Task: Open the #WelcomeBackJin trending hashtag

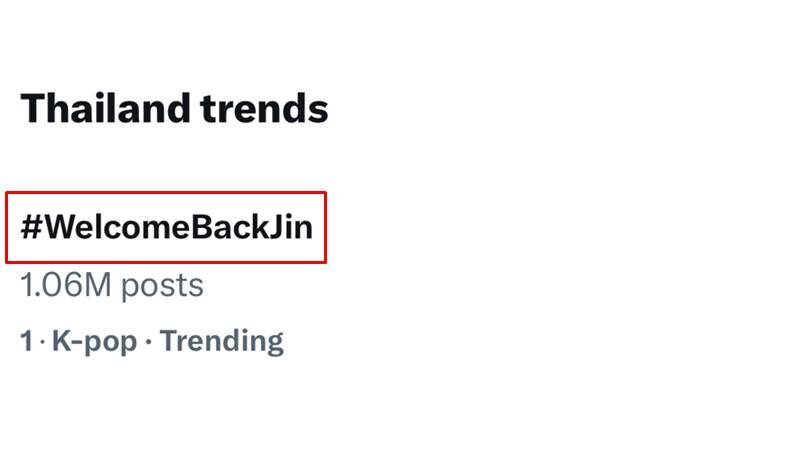Action: pyautogui.click(x=166, y=227)
